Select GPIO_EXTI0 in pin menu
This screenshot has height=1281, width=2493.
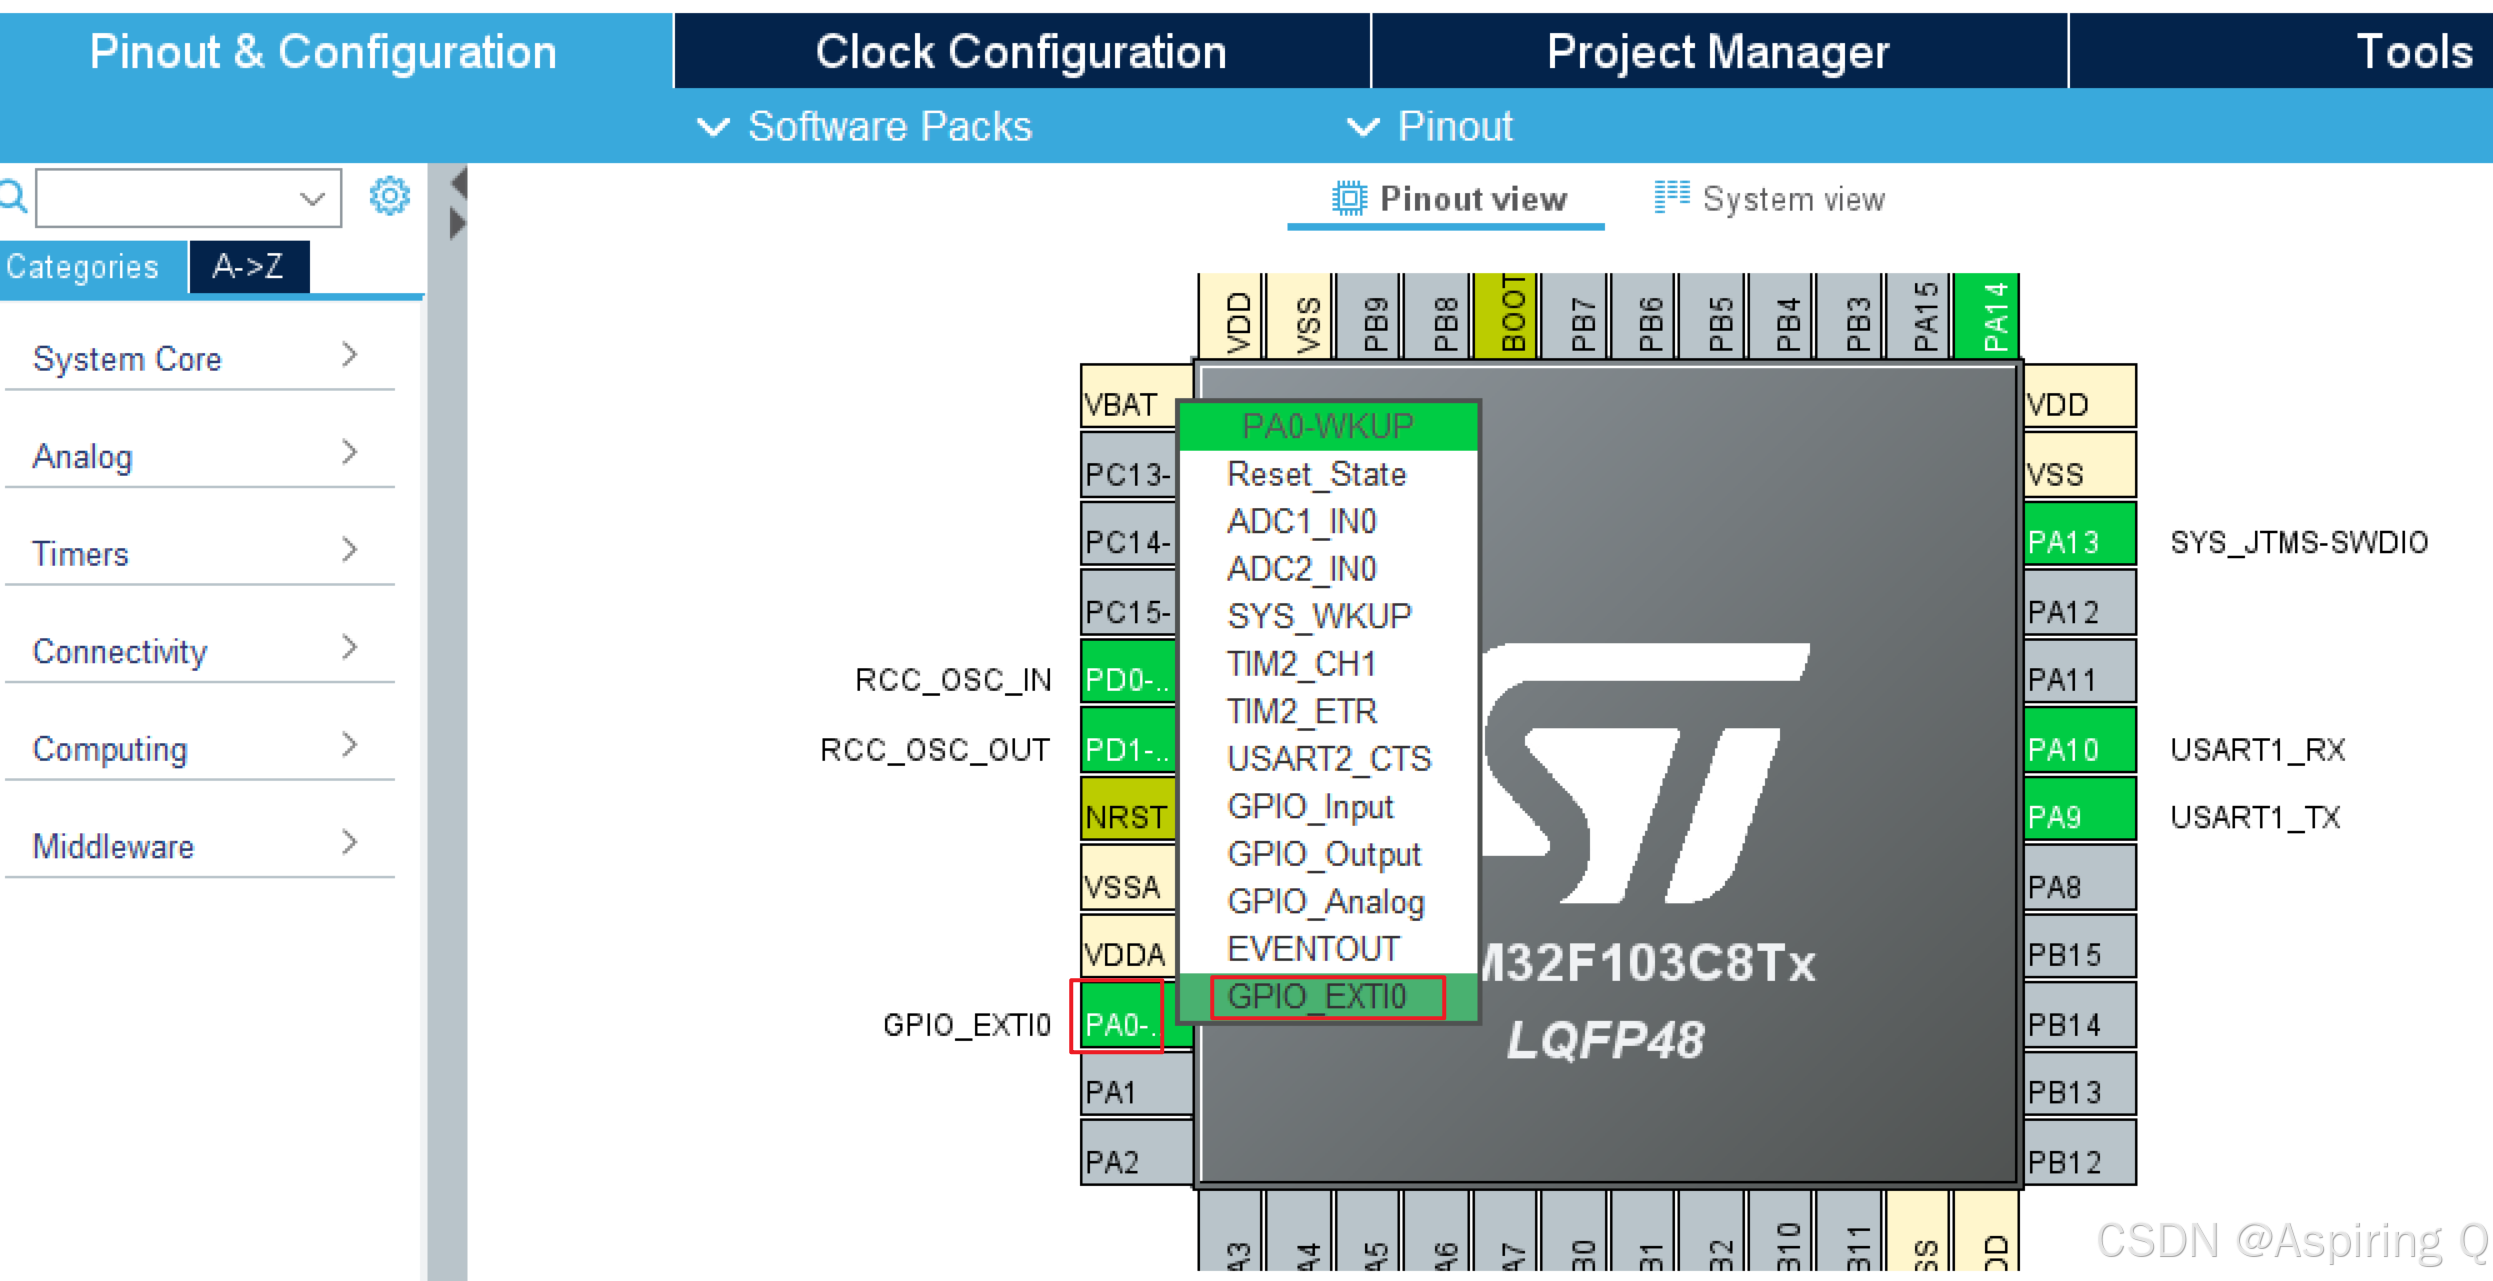1328,997
